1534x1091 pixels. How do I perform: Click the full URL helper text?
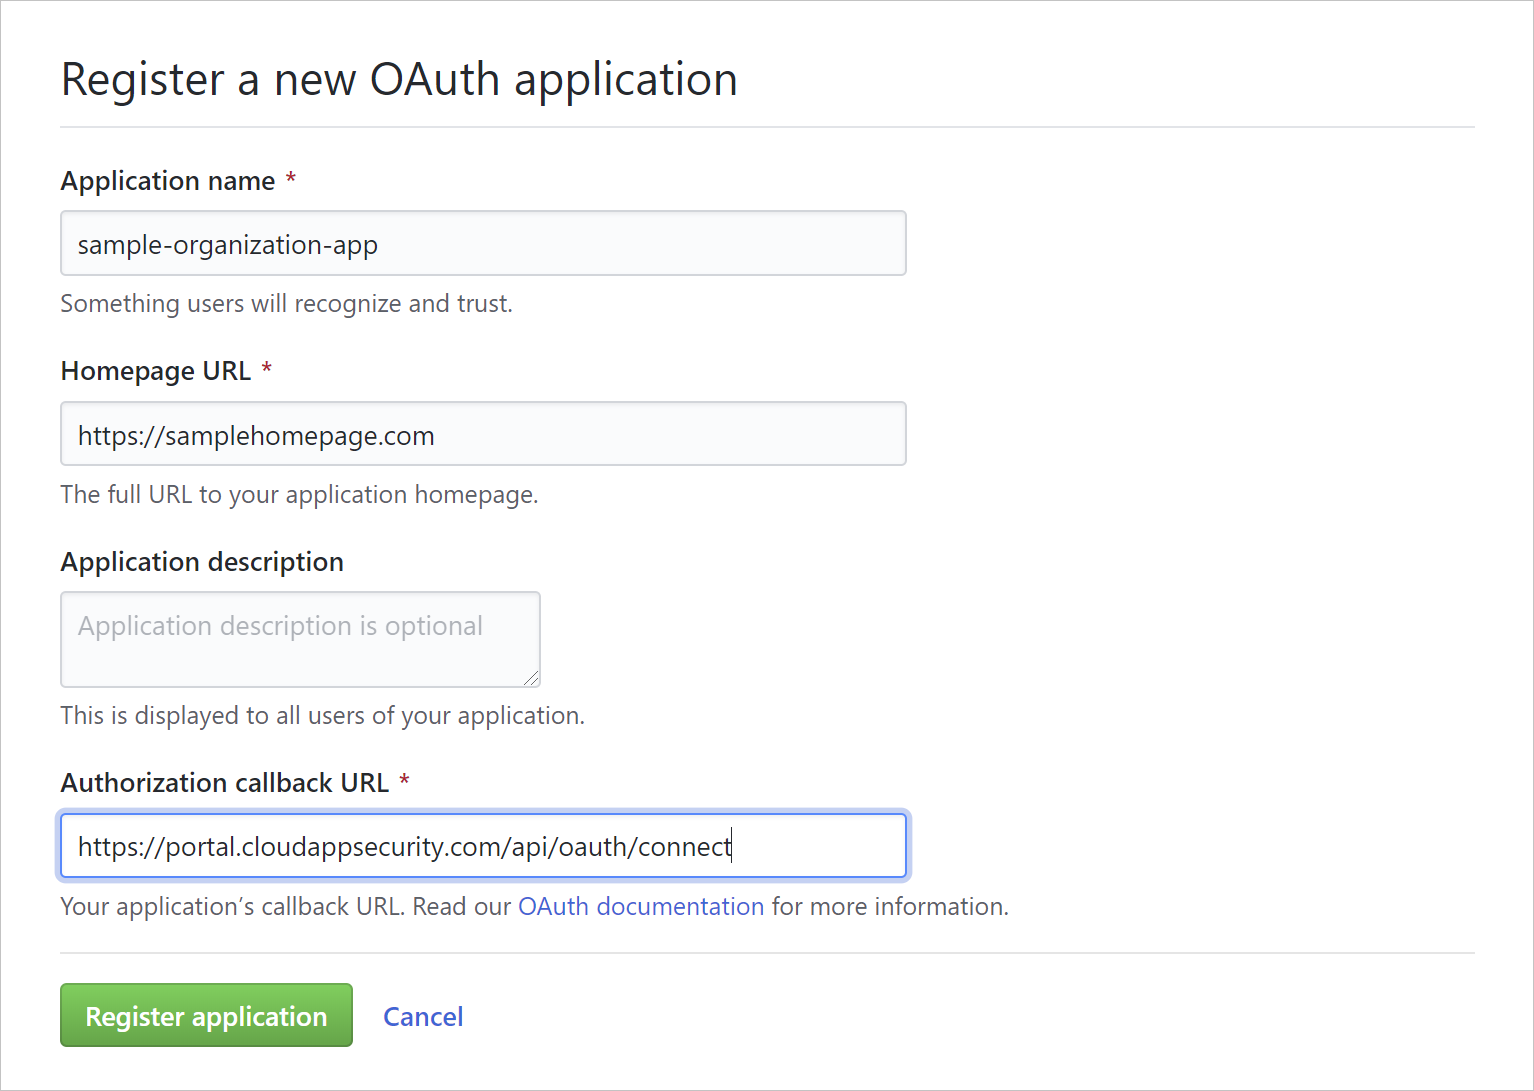tap(299, 494)
